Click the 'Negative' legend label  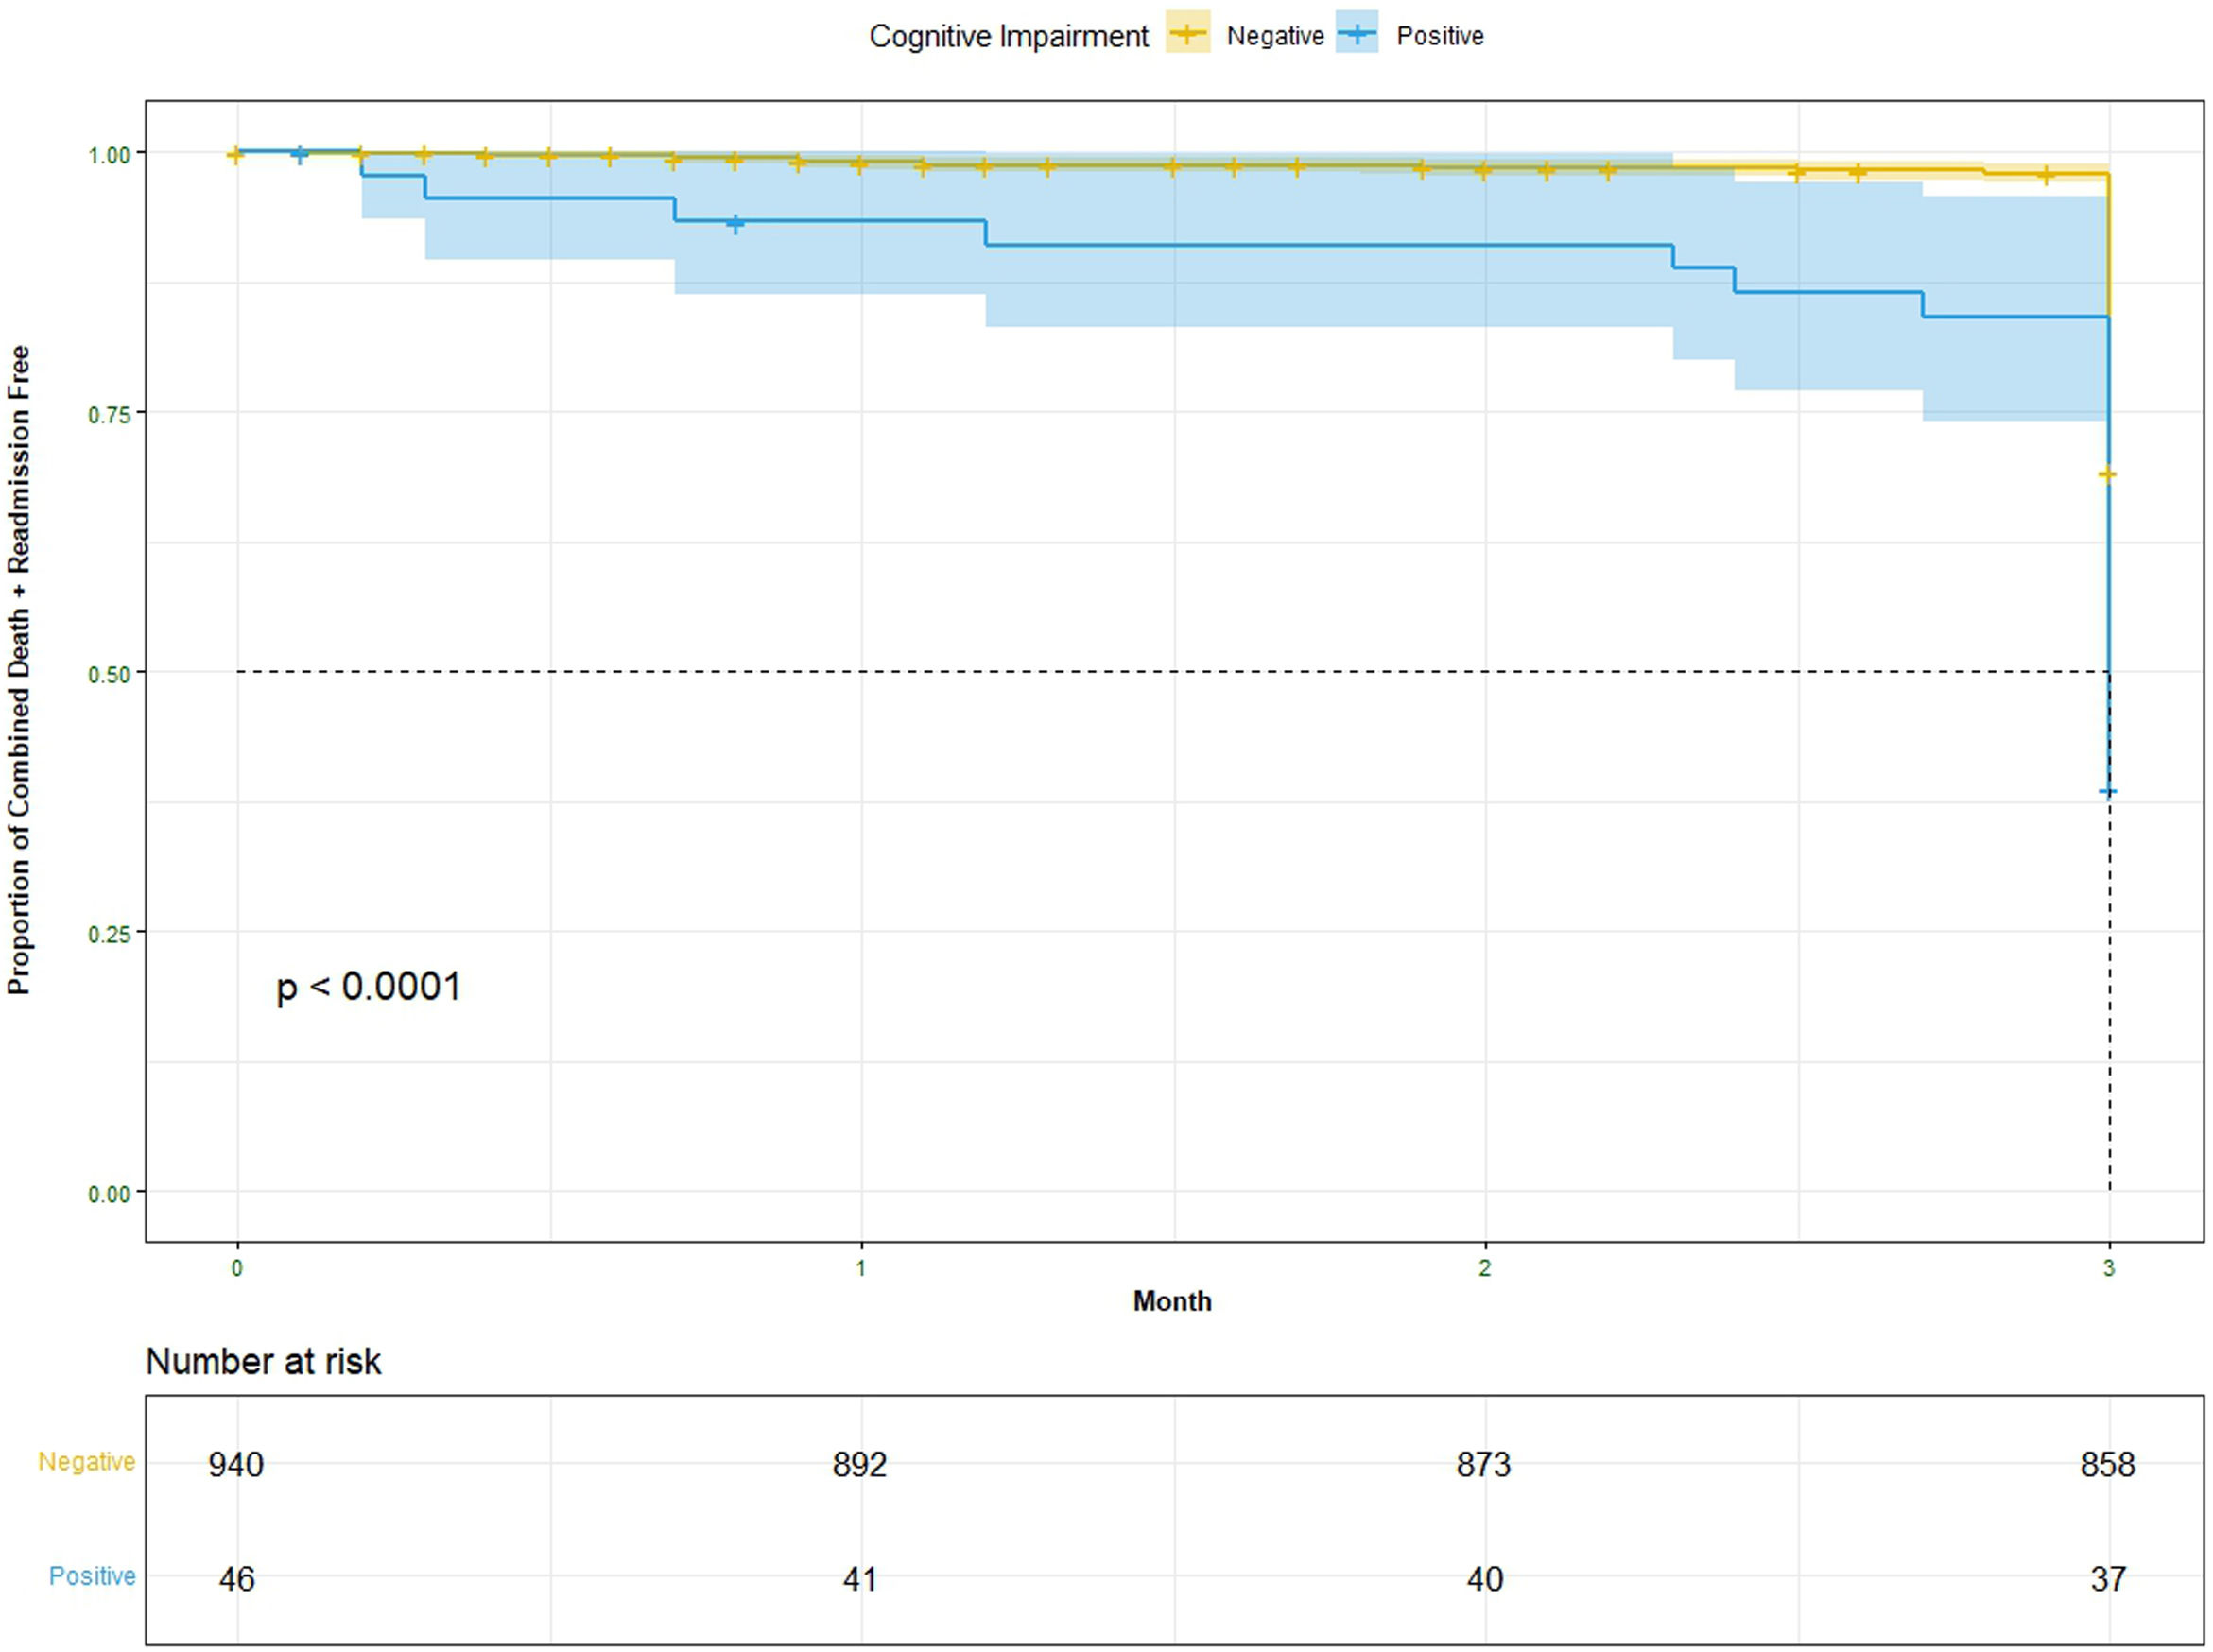tap(1274, 36)
